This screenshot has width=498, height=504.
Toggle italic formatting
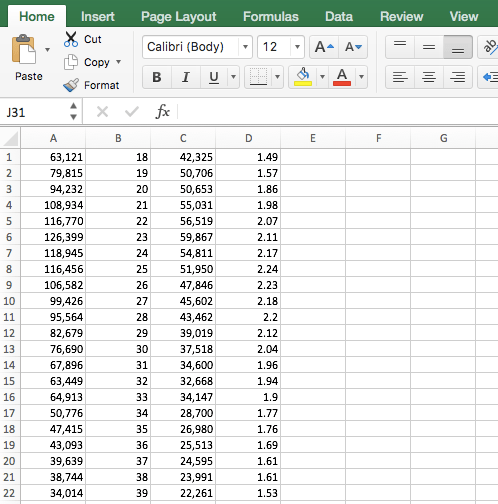tap(186, 77)
